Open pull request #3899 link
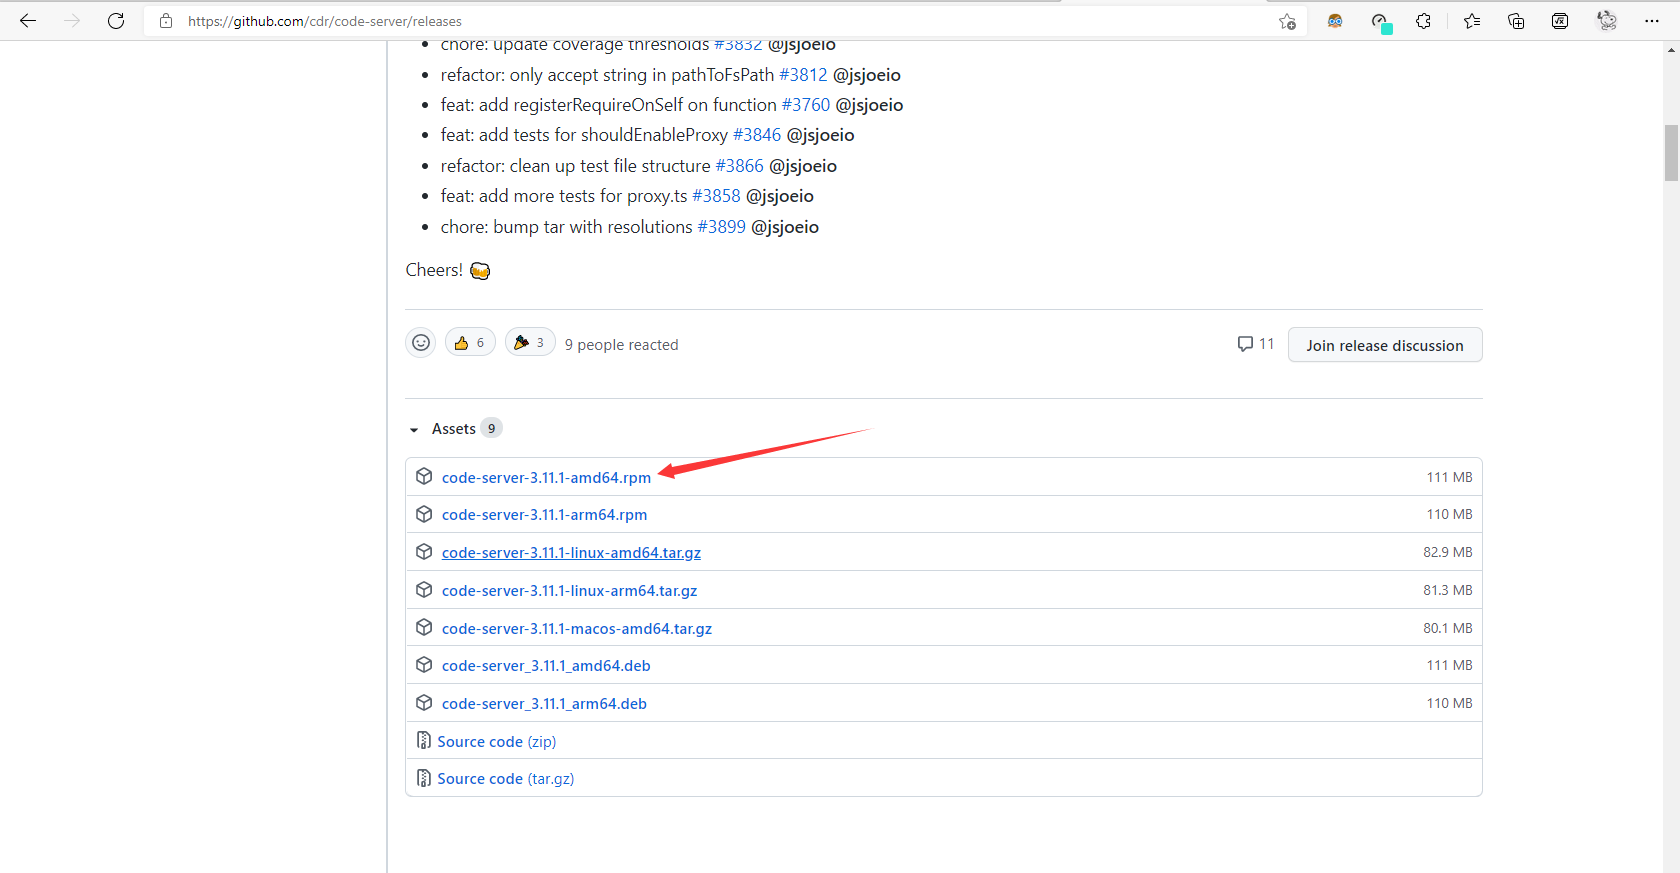1680x873 pixels. 721,227
